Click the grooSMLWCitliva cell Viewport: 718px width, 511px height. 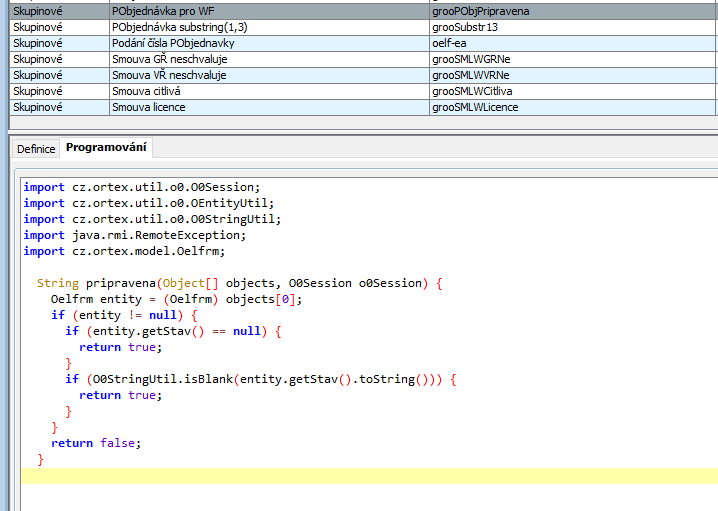coord(472,91)
